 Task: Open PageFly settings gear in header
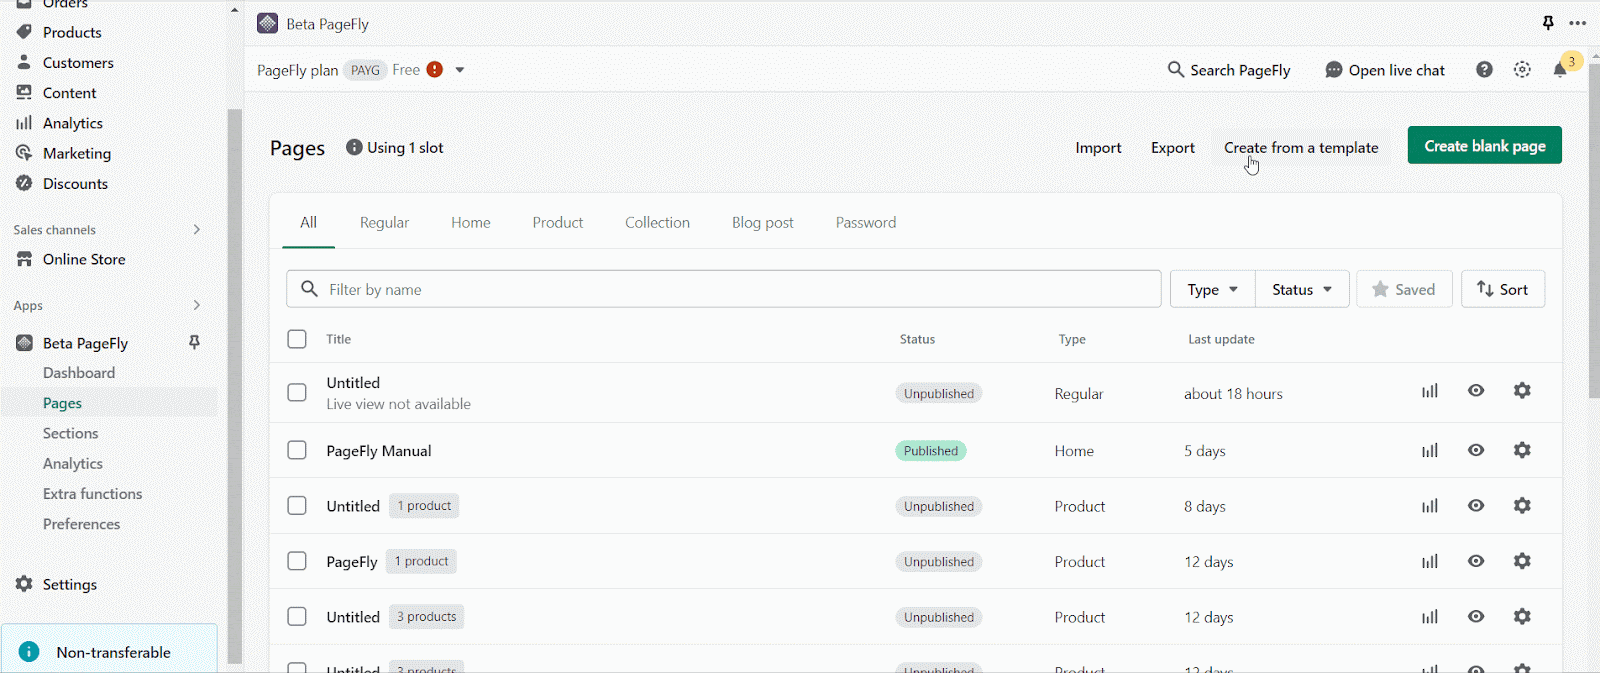click(x=1522, y=70)
